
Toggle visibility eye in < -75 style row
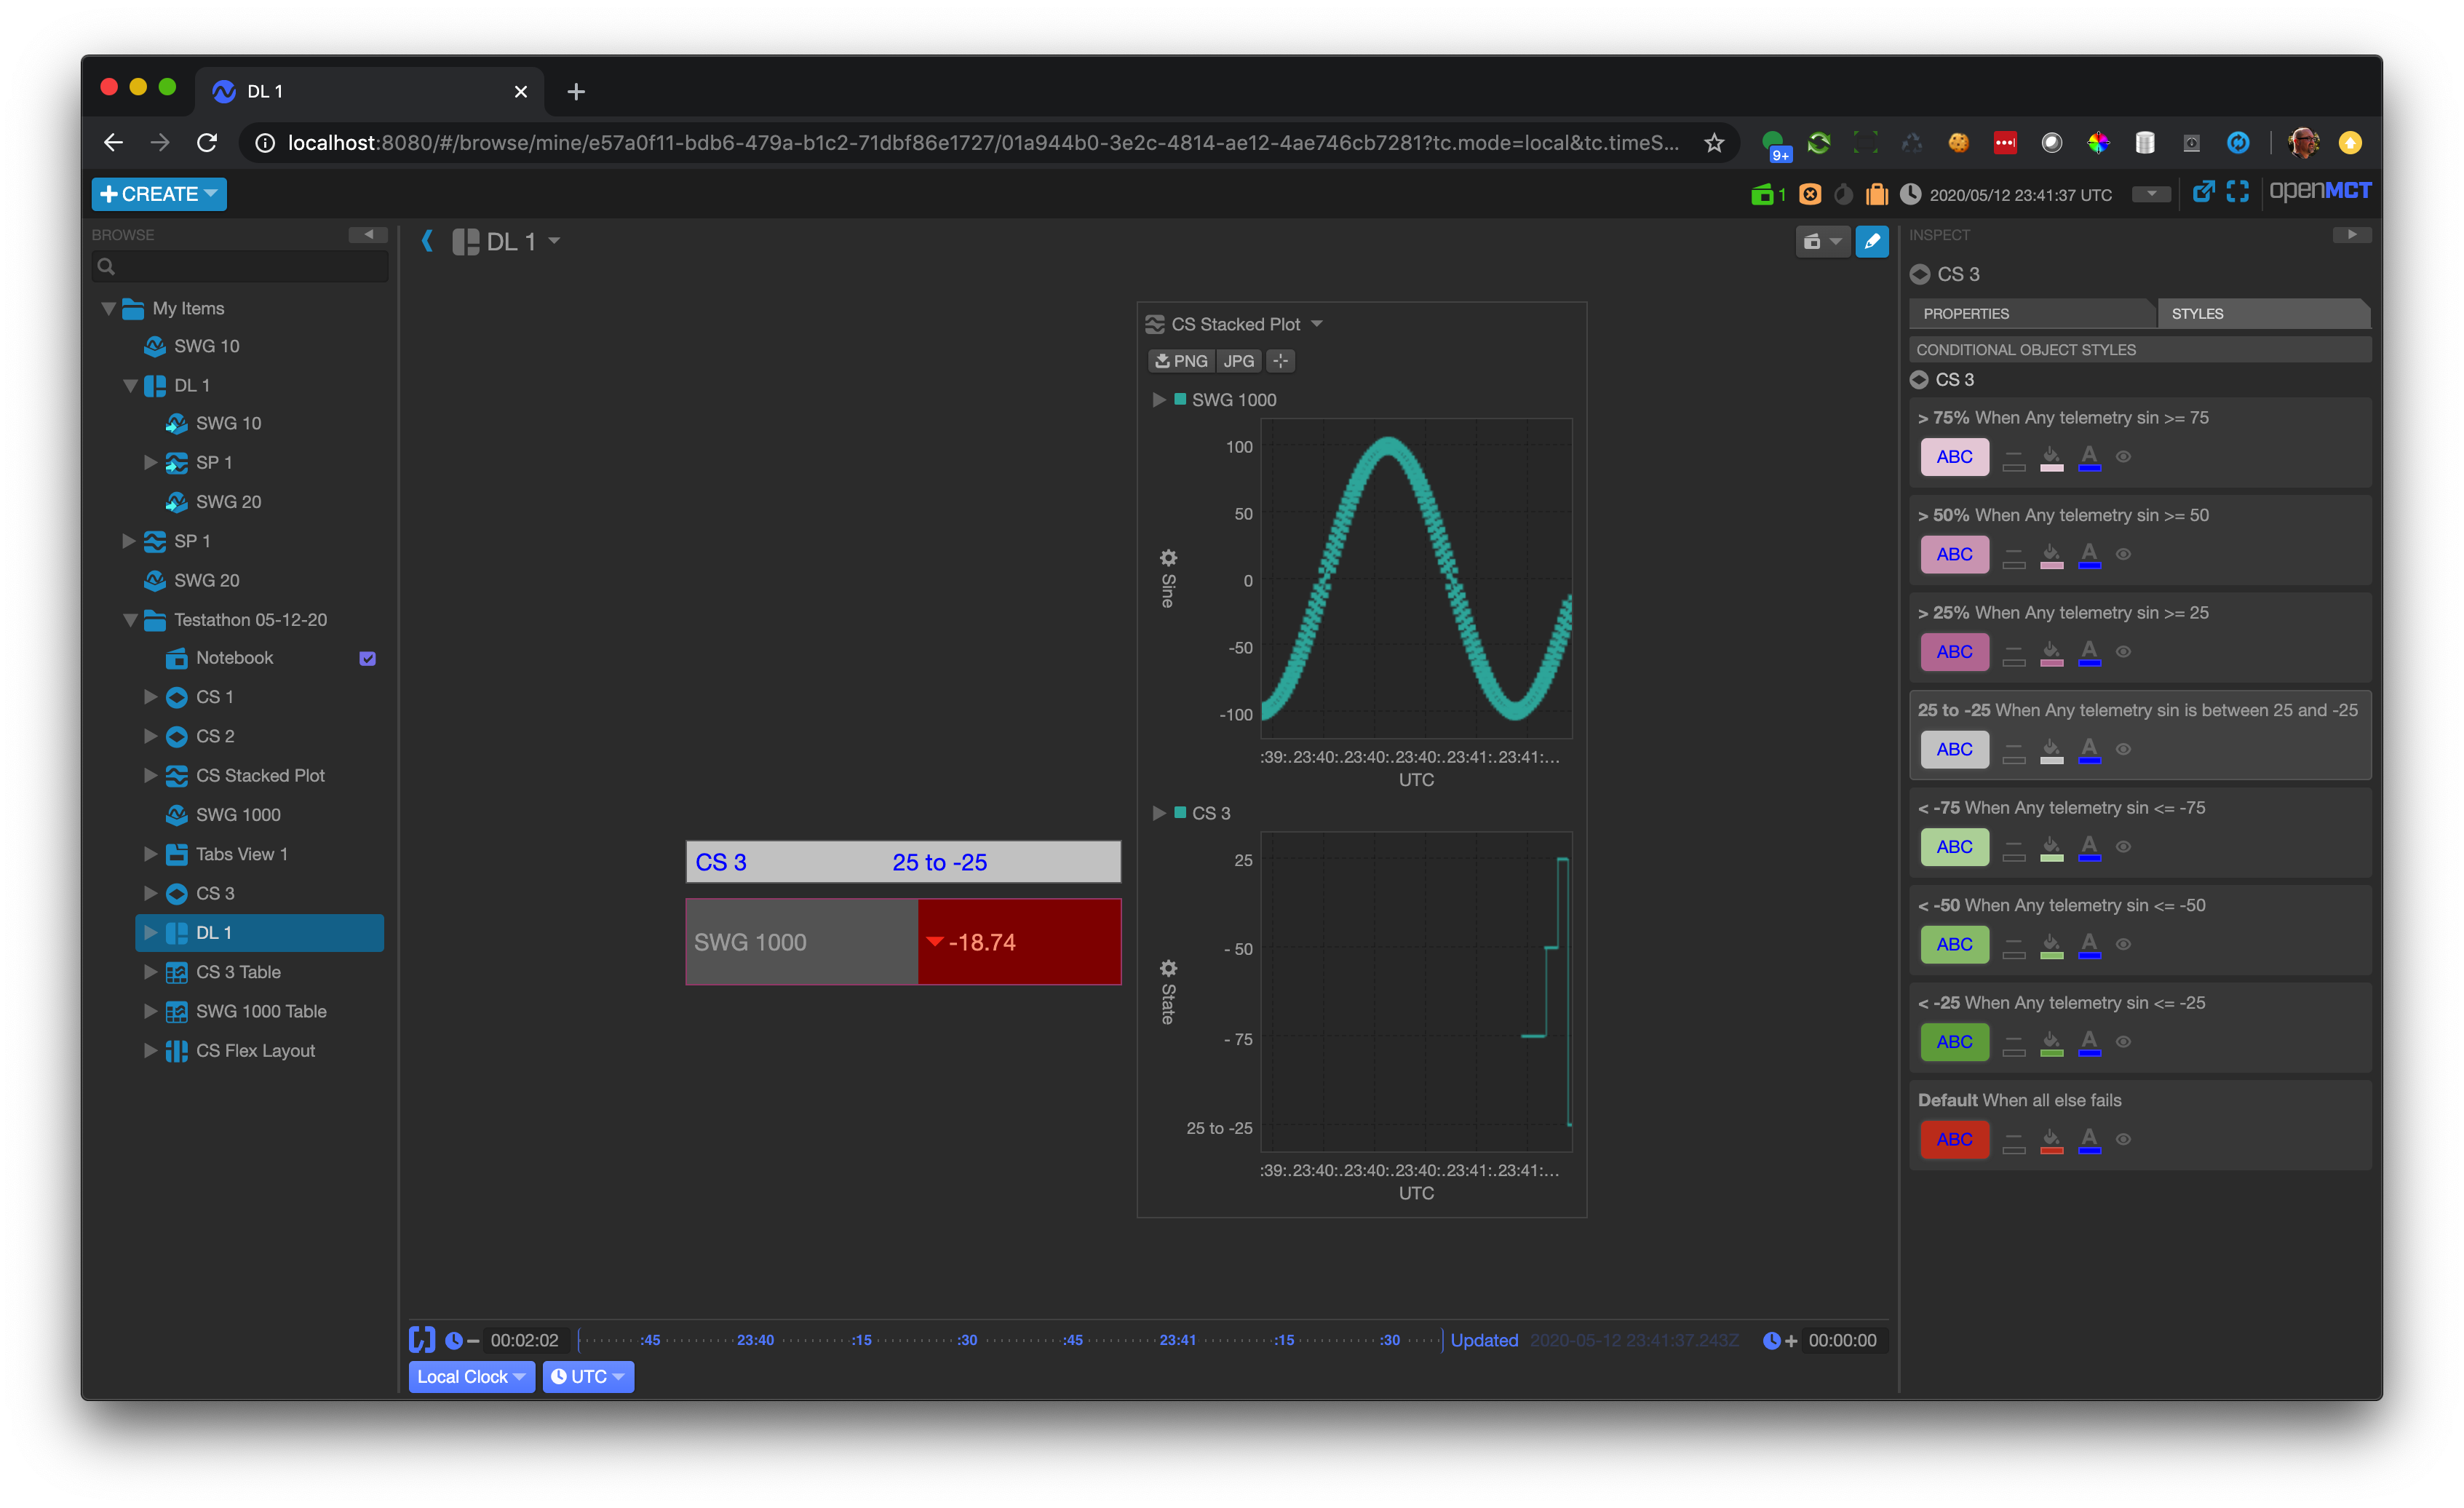pyautogui.click(x=2124, y=846)
